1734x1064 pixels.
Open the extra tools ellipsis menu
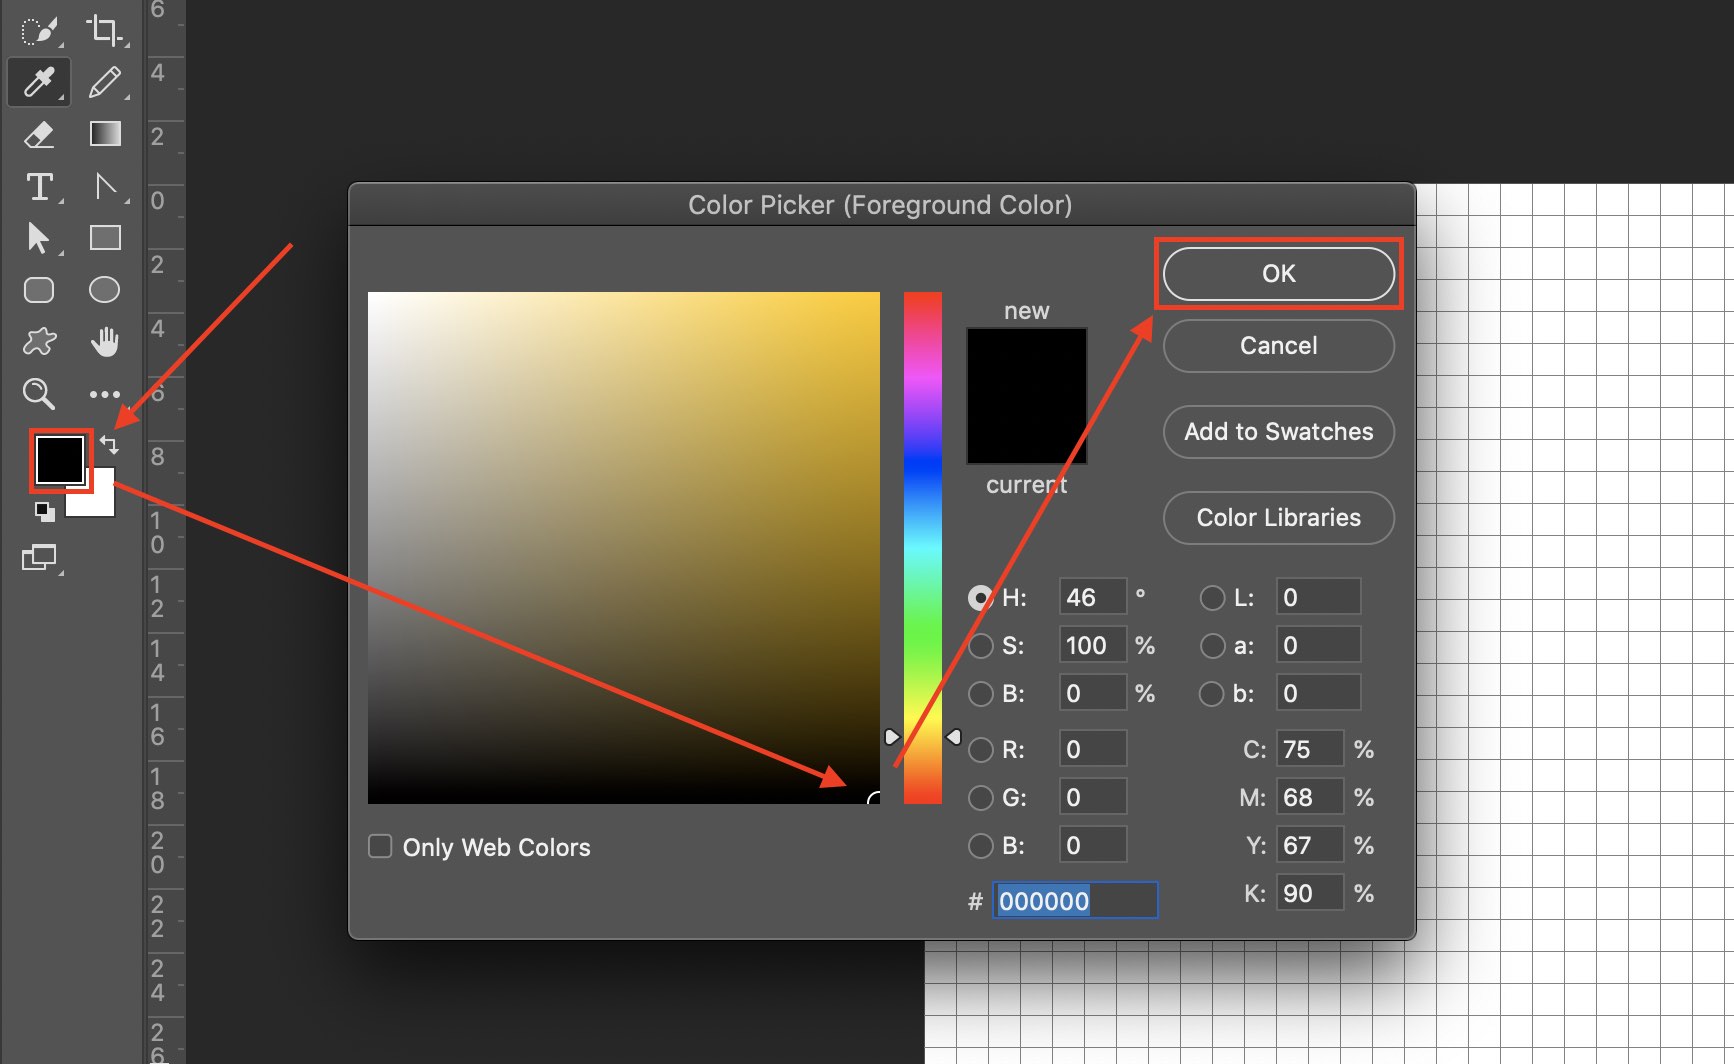coord(104,394)
